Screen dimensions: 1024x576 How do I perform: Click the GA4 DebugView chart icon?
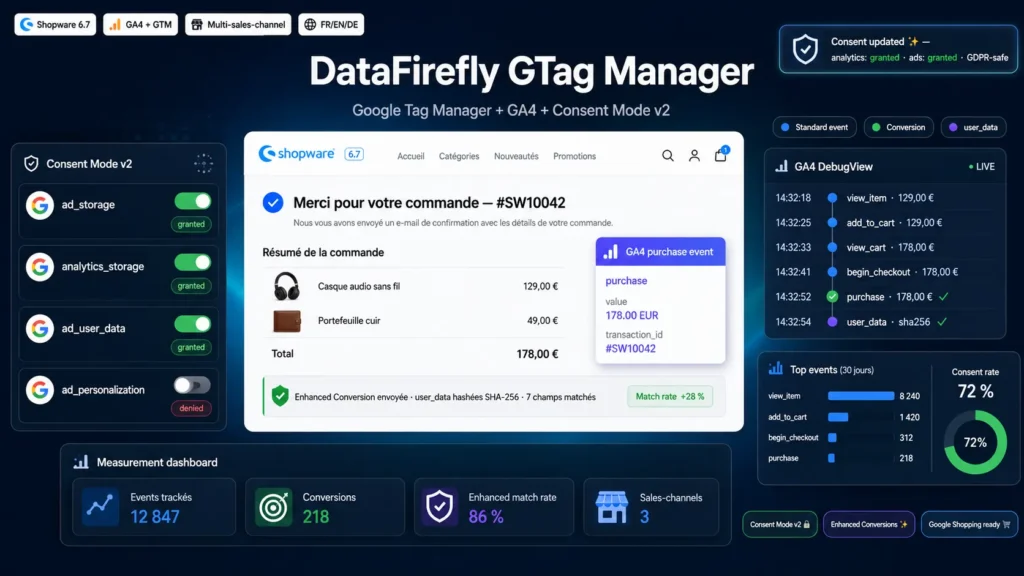781,167
